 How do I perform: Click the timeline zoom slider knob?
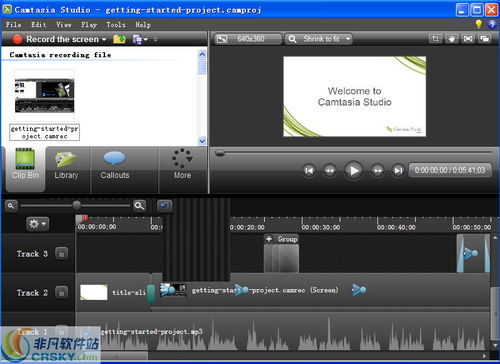(77, 205)
